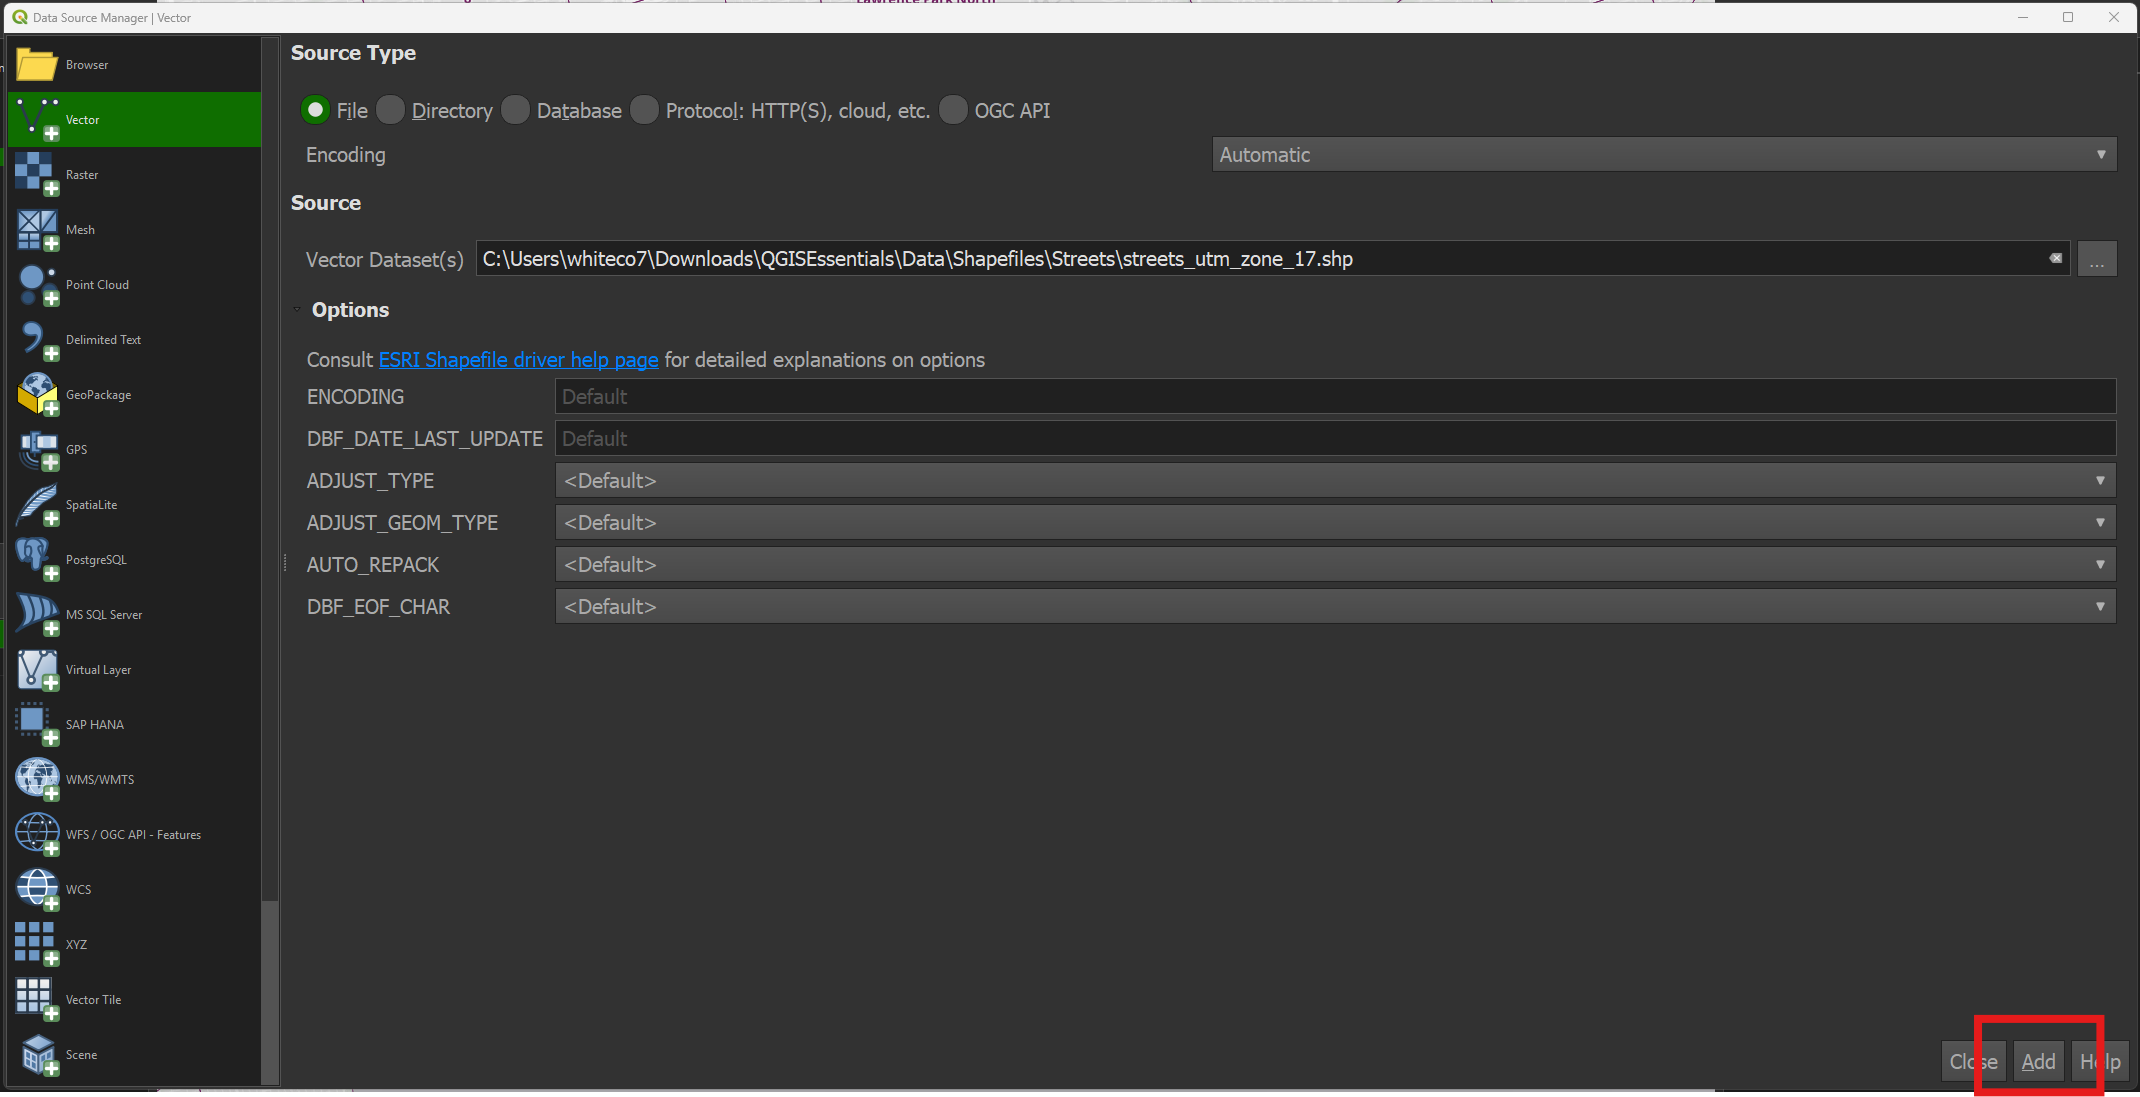Open the Virtual Layer source
This screenshot has height=1097, width=2140.
[134, 670]
